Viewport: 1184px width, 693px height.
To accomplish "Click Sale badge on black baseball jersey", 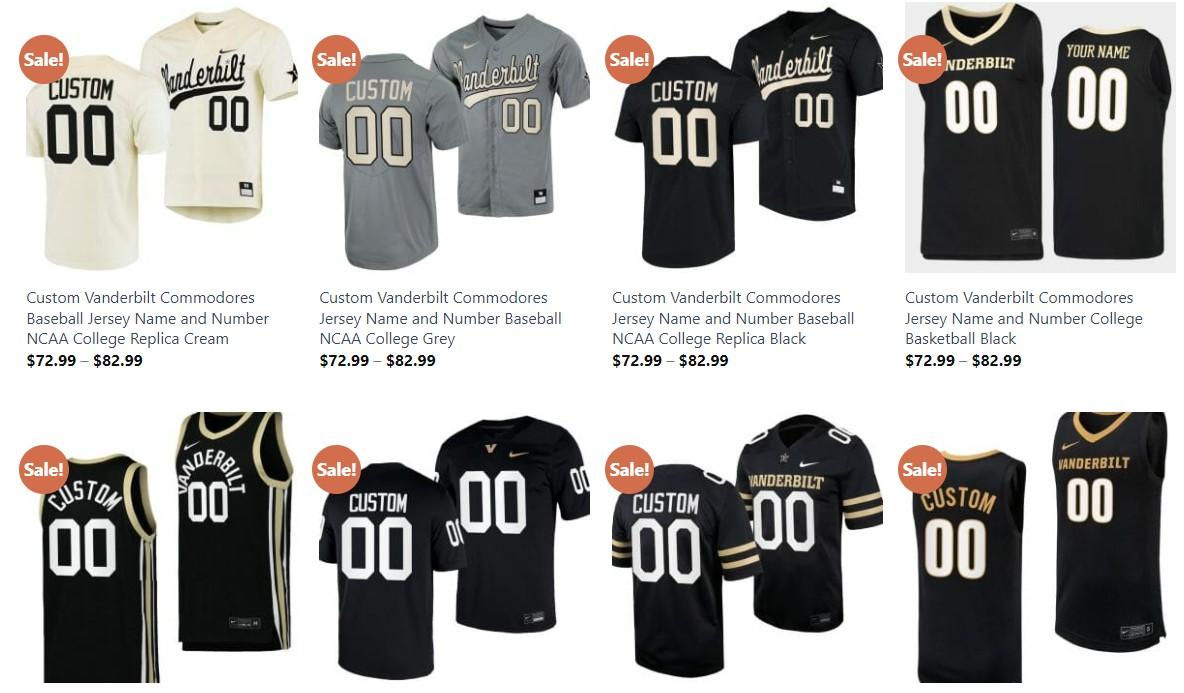I will [x=629, y=59].
